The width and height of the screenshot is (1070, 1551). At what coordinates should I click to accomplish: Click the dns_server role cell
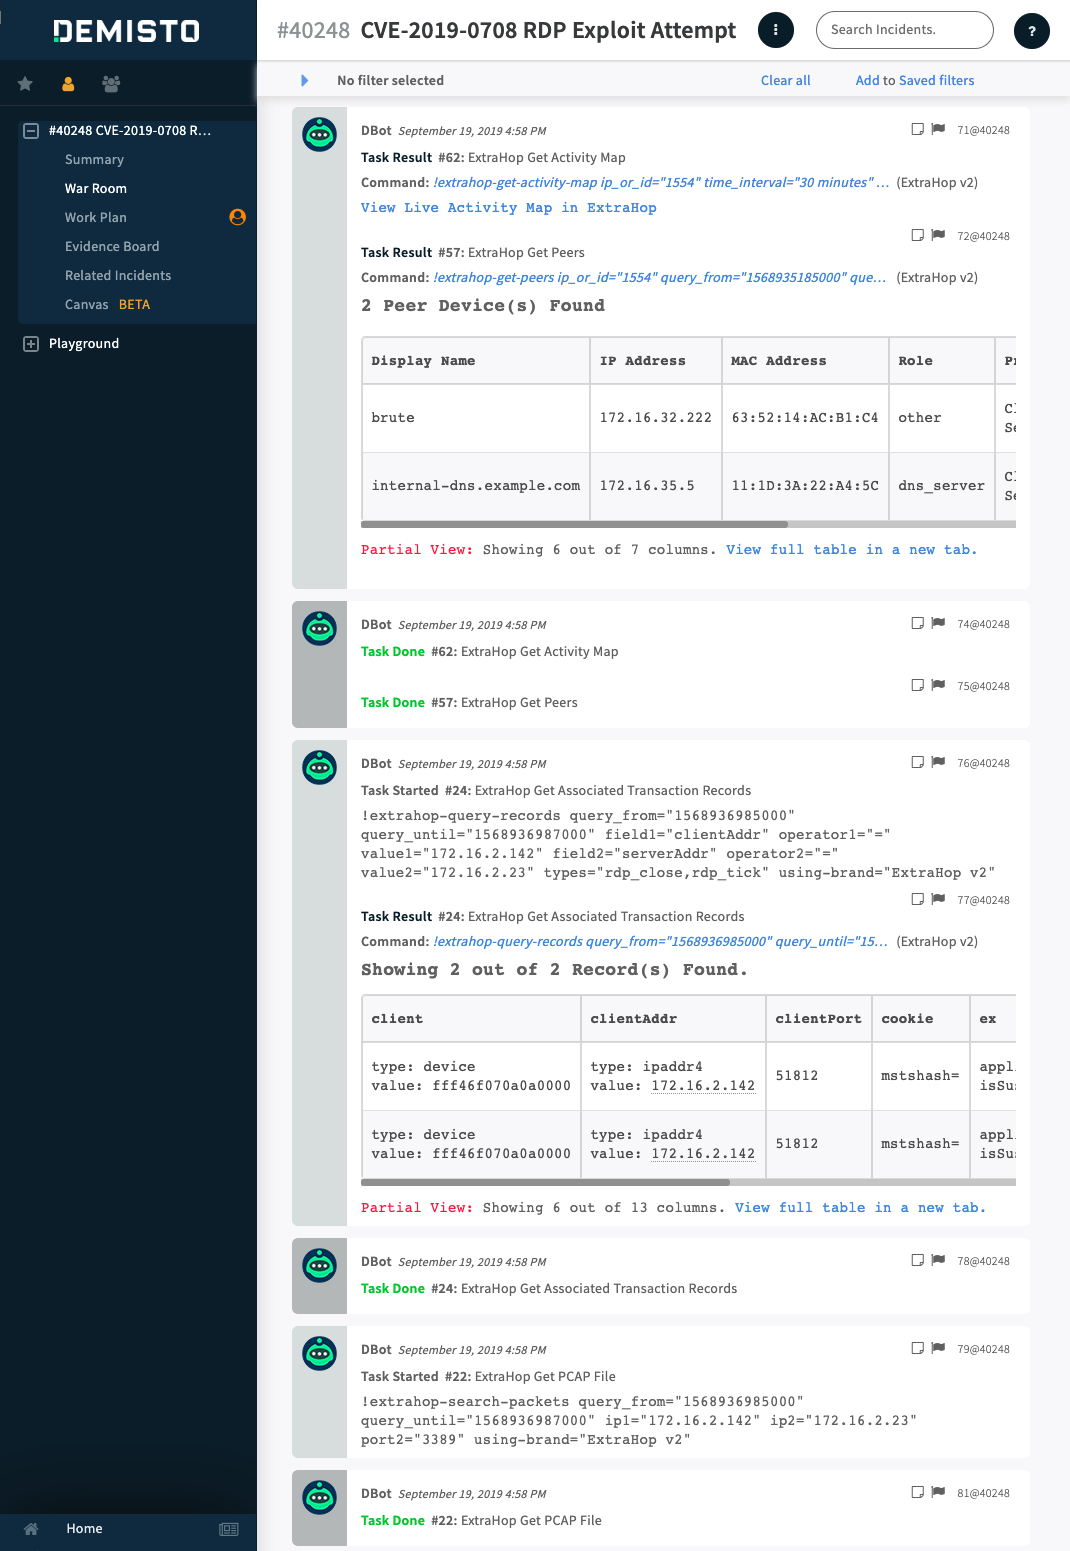tap(941, 485)
